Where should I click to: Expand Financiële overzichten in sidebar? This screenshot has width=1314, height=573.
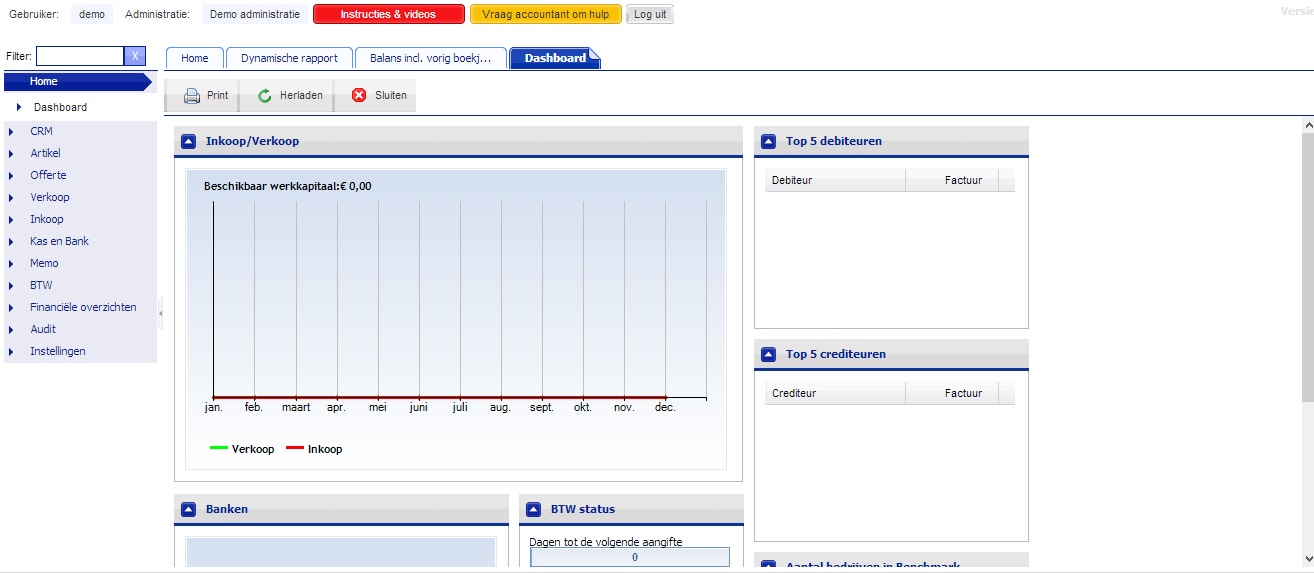pyautogui.click(x=11, y=307)
